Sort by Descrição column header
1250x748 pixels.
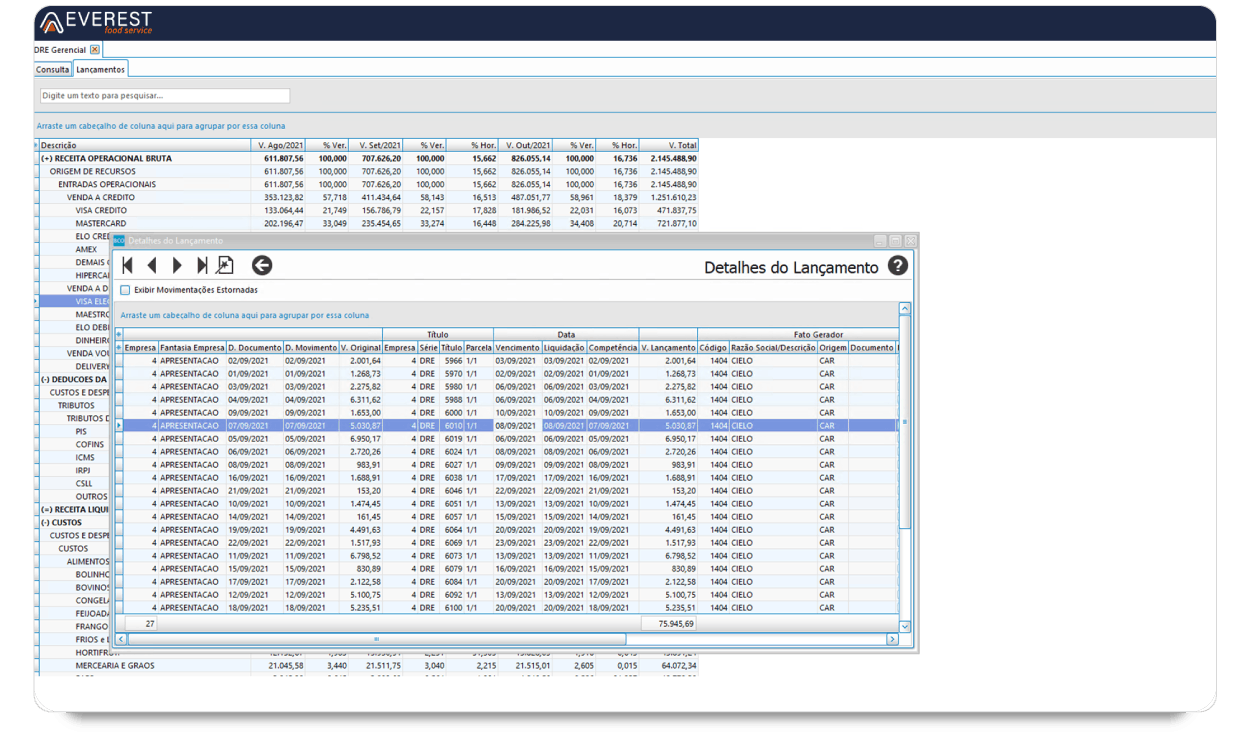[x=143, y=146]
